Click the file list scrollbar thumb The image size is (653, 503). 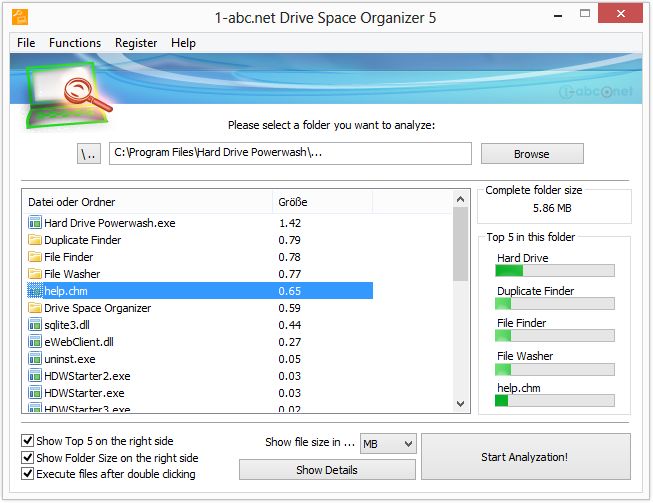[461, 244]
